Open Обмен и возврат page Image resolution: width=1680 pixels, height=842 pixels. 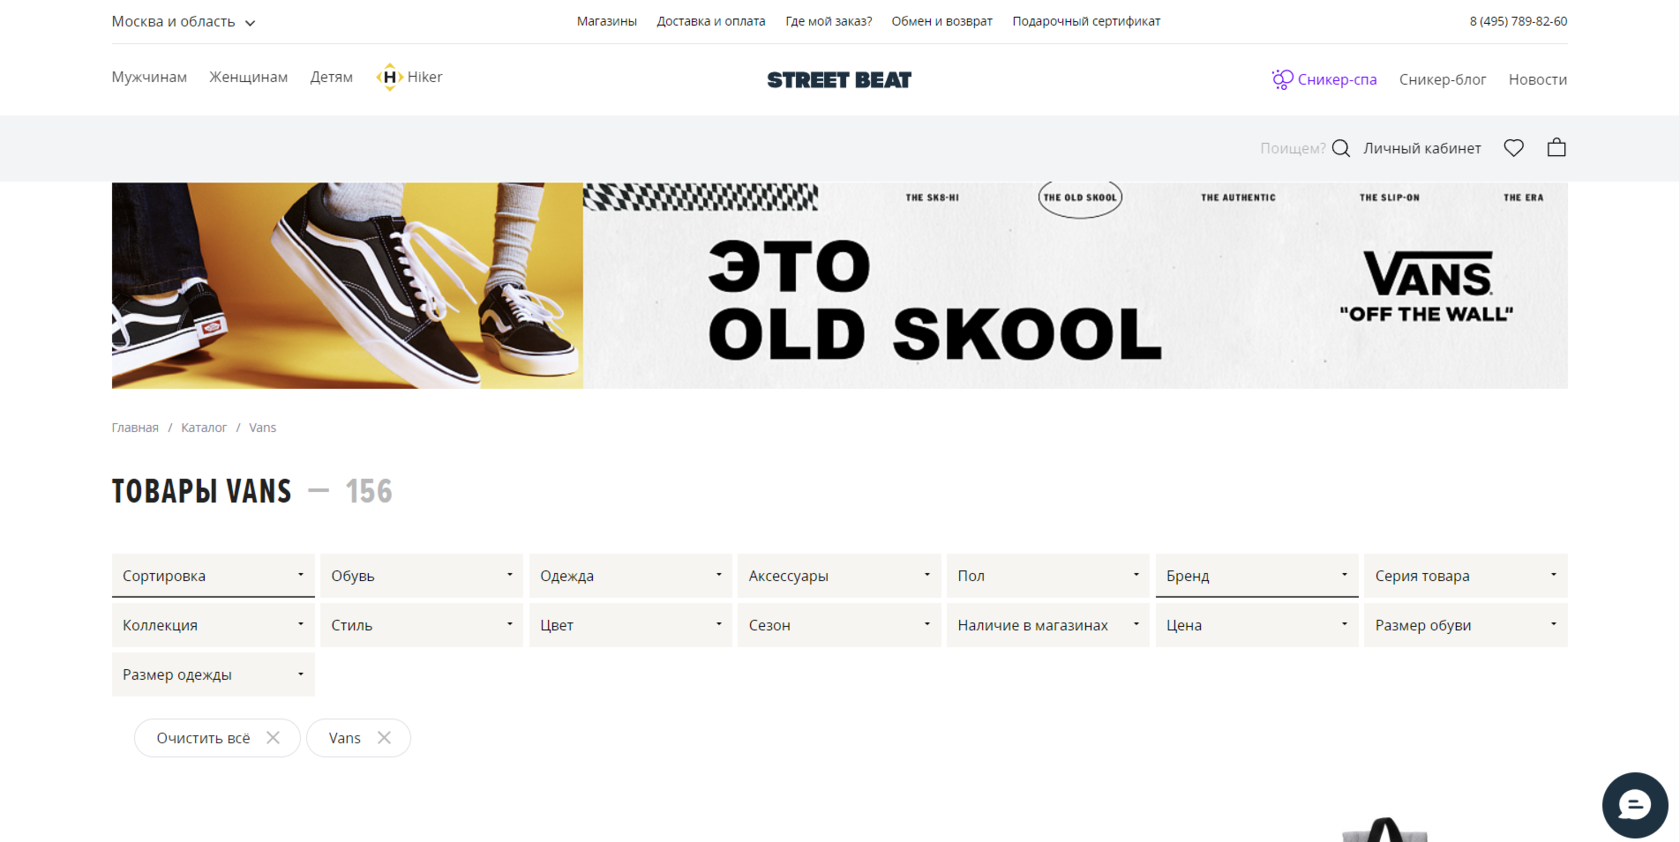pyautogui.click(x=942, y=21)
